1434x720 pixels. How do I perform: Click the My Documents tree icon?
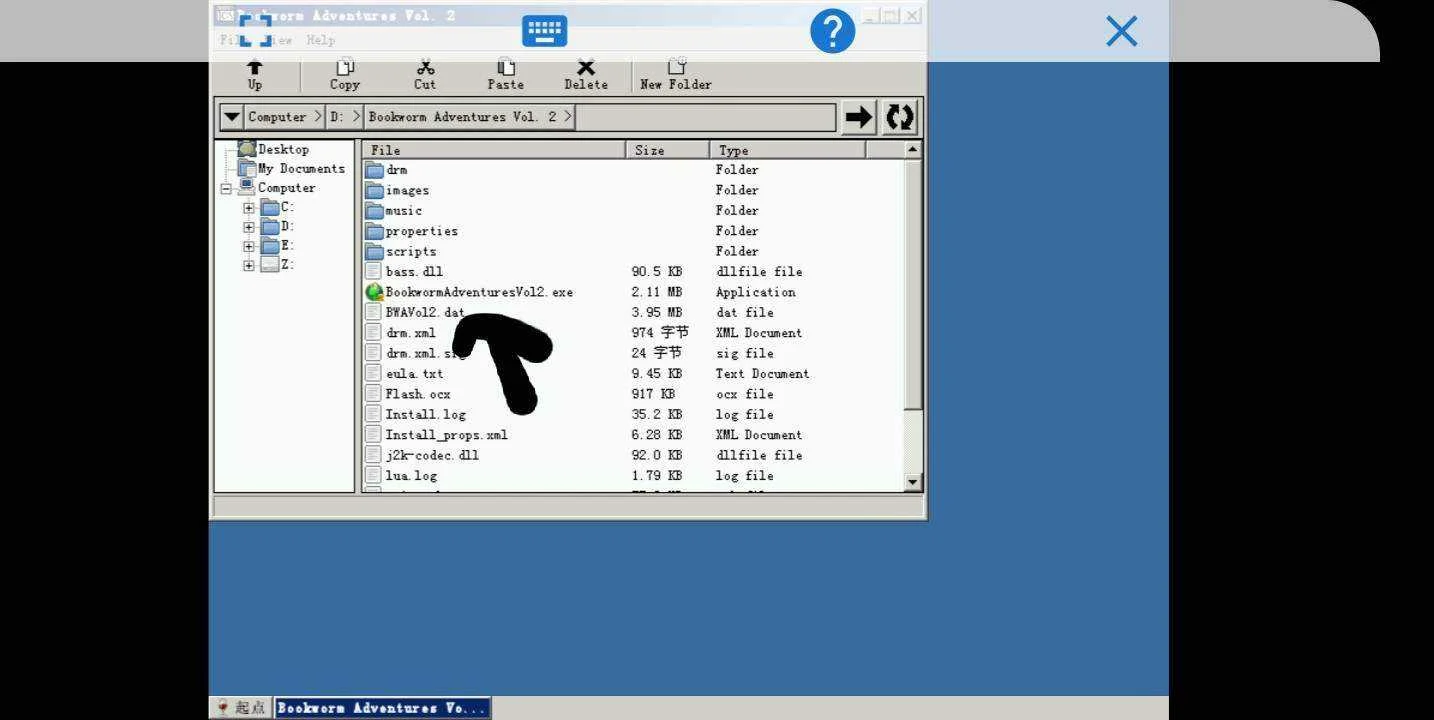[x=247, y=169]
